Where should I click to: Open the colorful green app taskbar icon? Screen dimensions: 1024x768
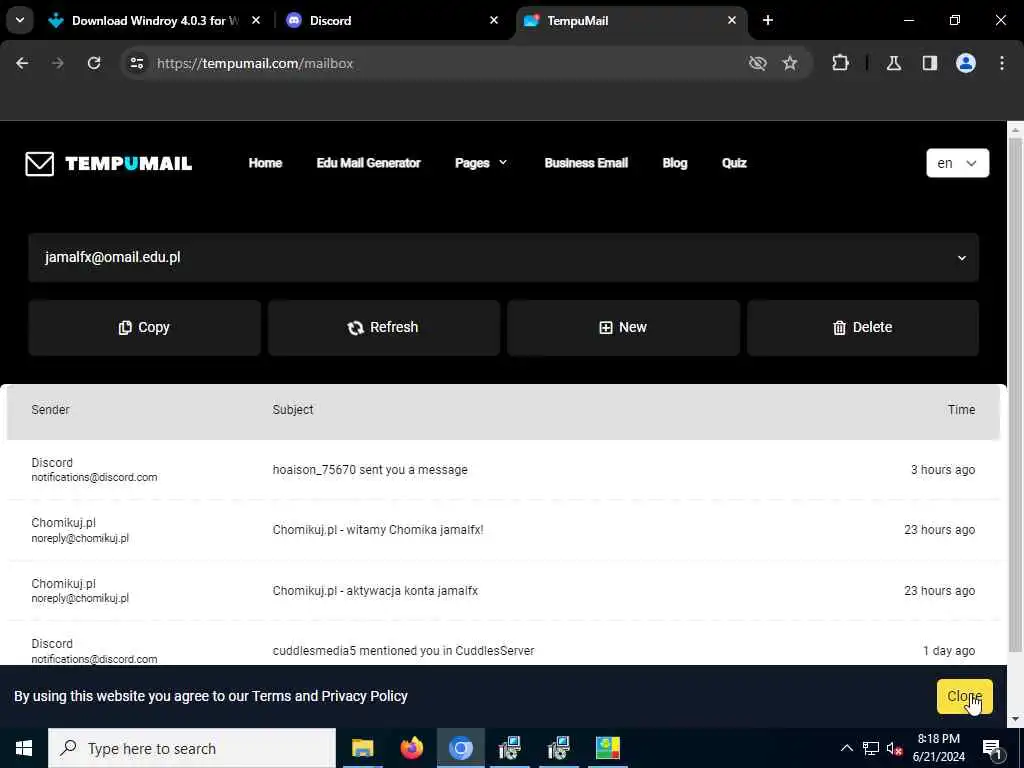pos(607,748)
